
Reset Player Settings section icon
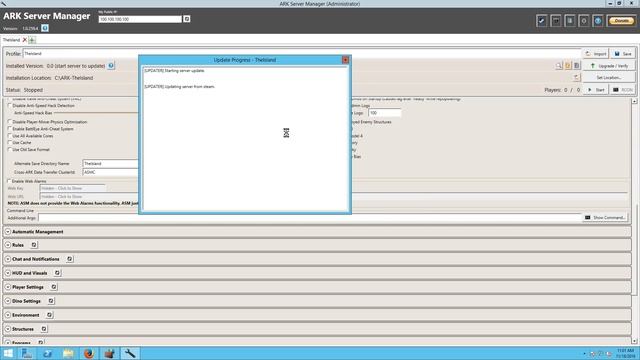[x=53, y=287]
